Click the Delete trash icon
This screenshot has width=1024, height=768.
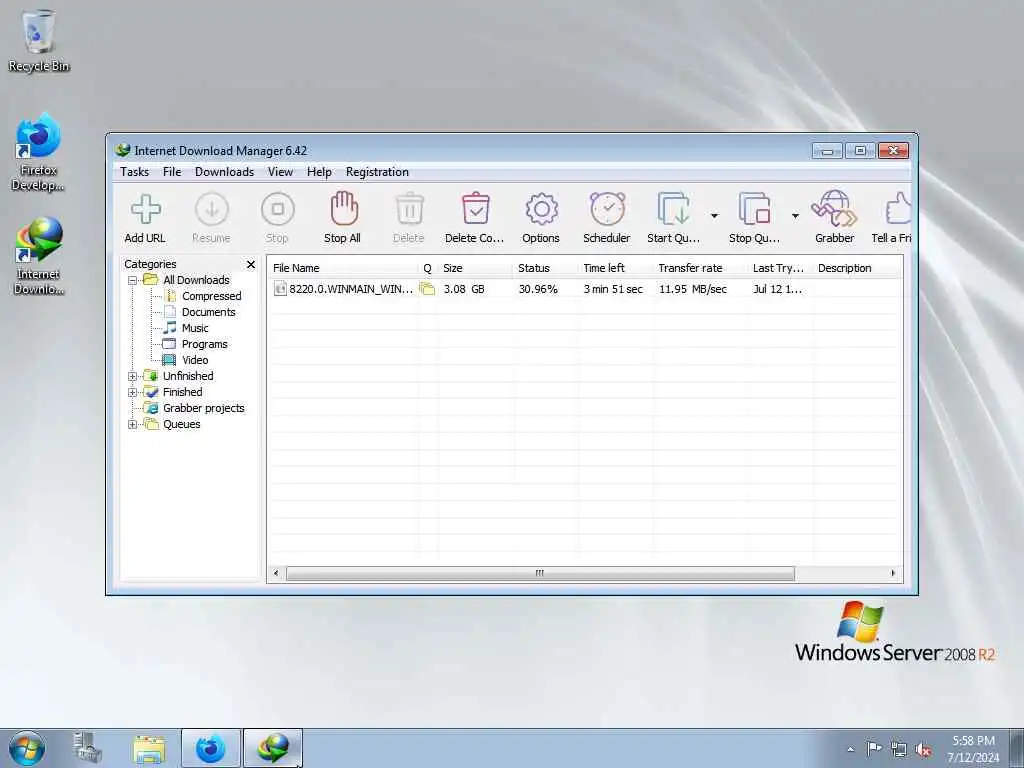(x=409, y=209)
